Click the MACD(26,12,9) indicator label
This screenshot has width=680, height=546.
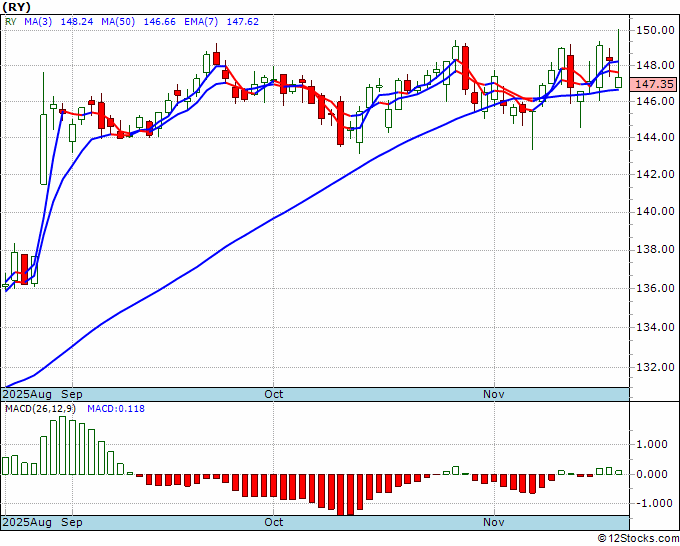(41, 409)
